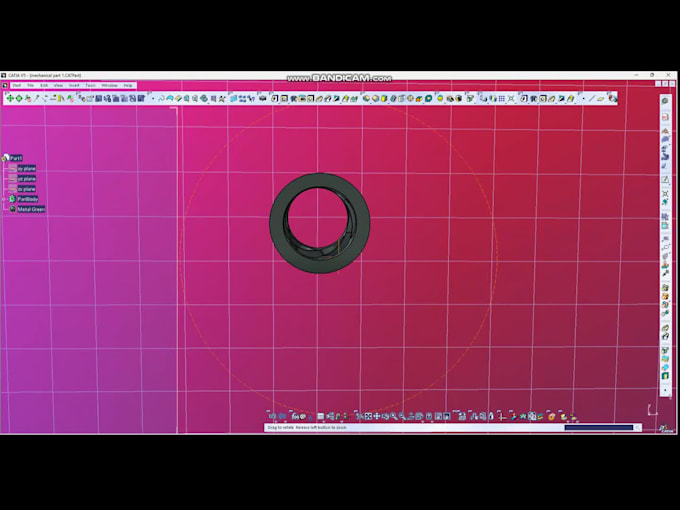
Task: Click the green sphere icon atop right toolbar
Action: 665,101
